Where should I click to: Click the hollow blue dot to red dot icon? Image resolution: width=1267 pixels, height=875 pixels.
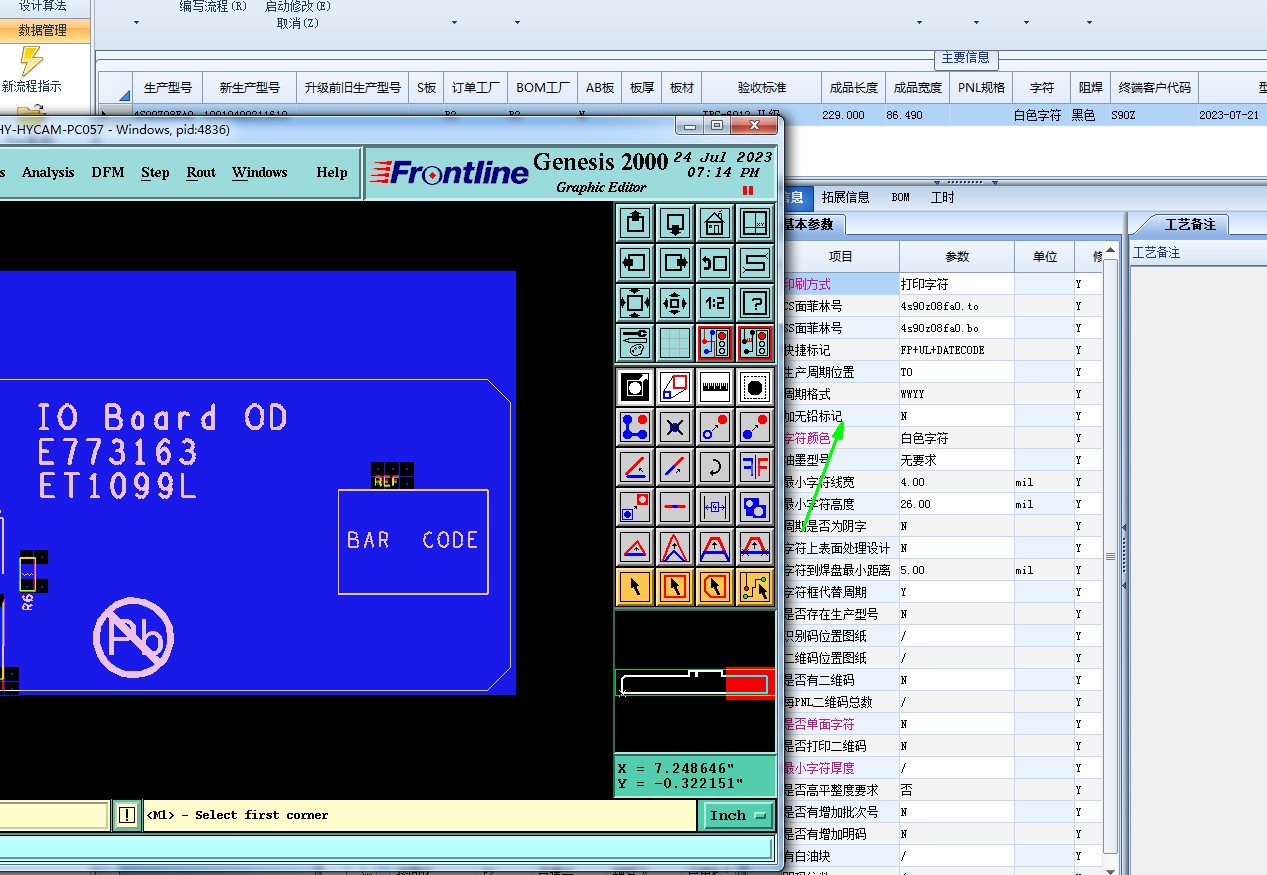pyautogui.click(x=715, y=426)
